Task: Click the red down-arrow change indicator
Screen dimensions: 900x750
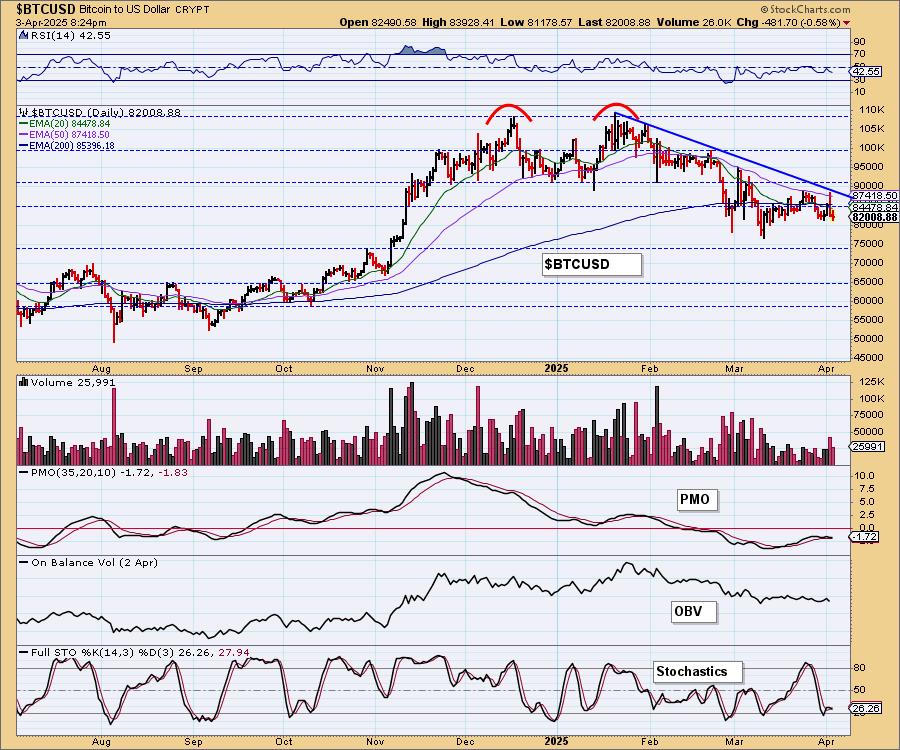Action: 847,23
